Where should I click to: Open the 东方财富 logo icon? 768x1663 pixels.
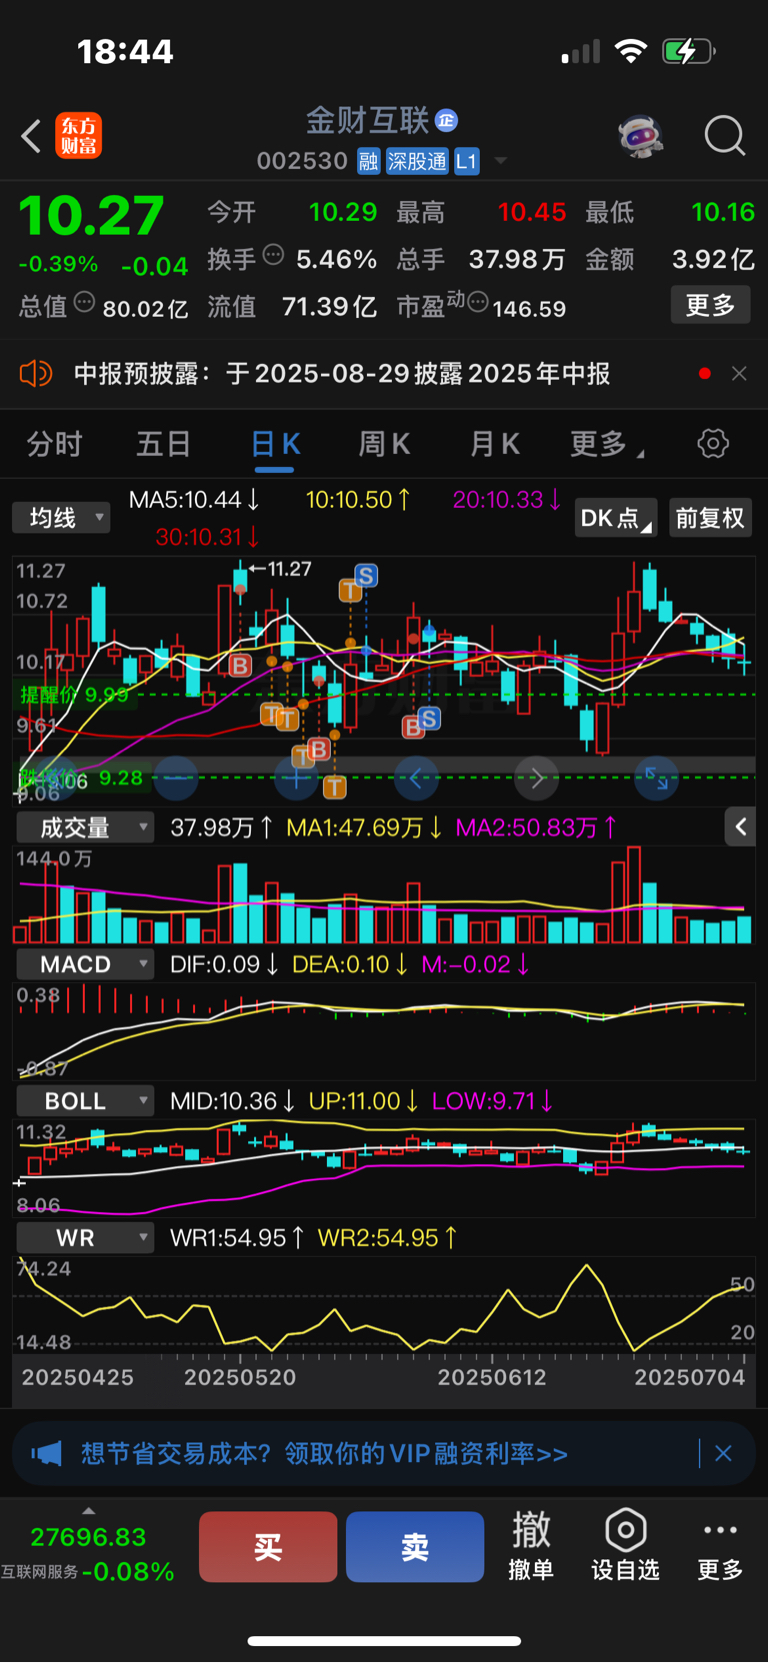79,136
